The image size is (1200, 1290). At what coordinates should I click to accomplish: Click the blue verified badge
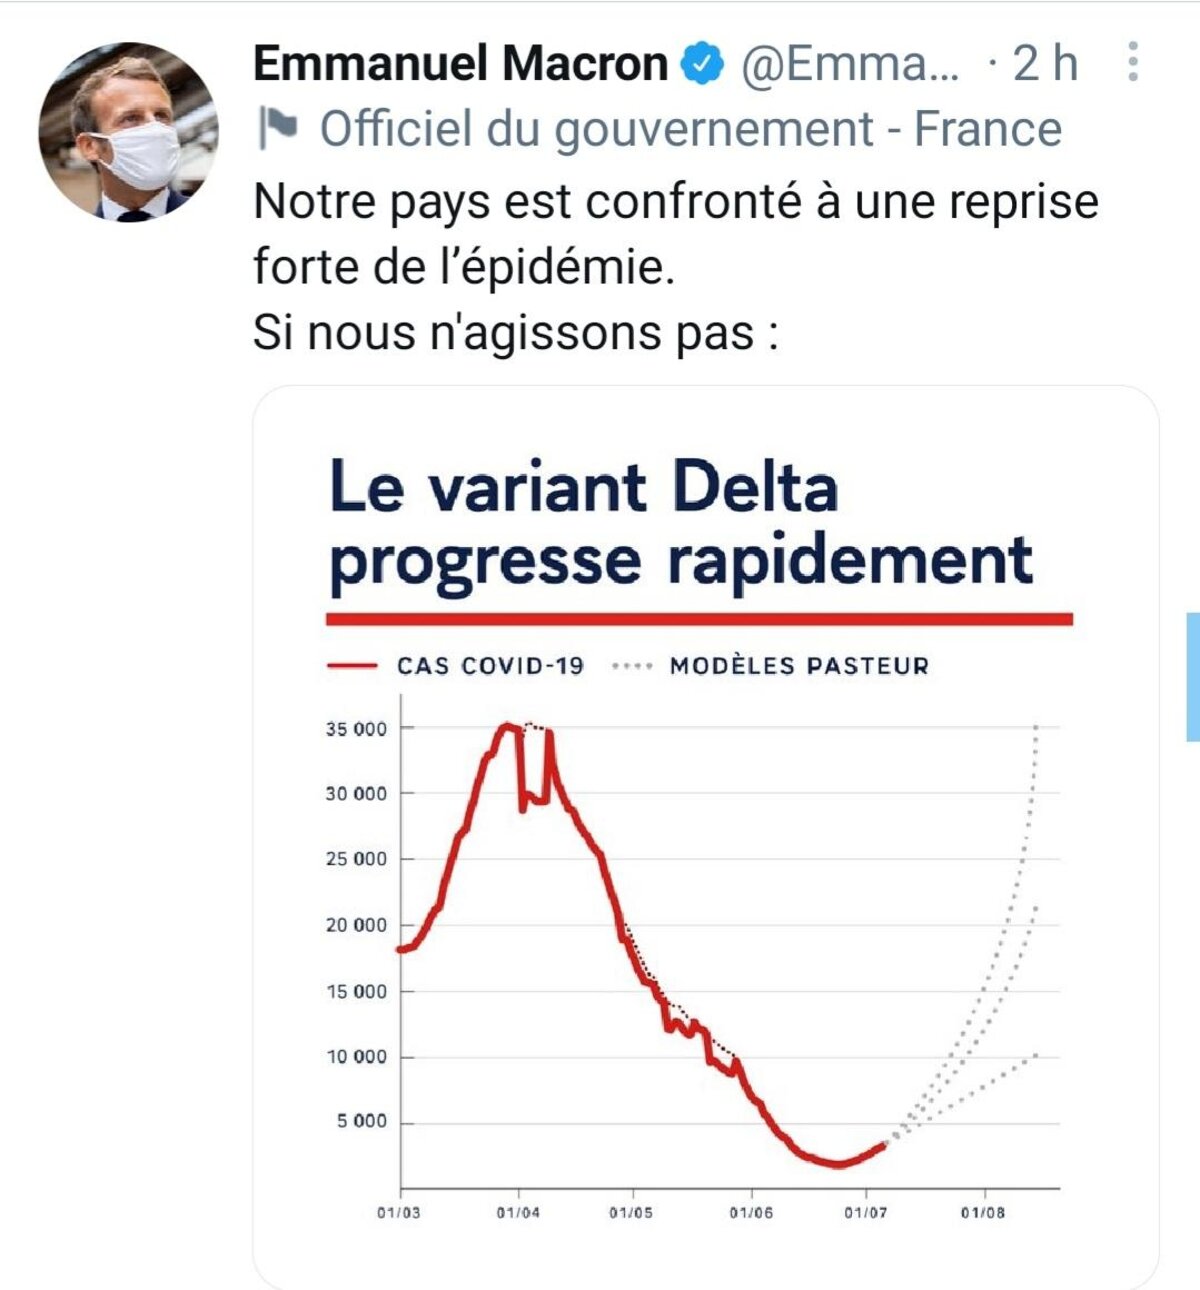702,64
